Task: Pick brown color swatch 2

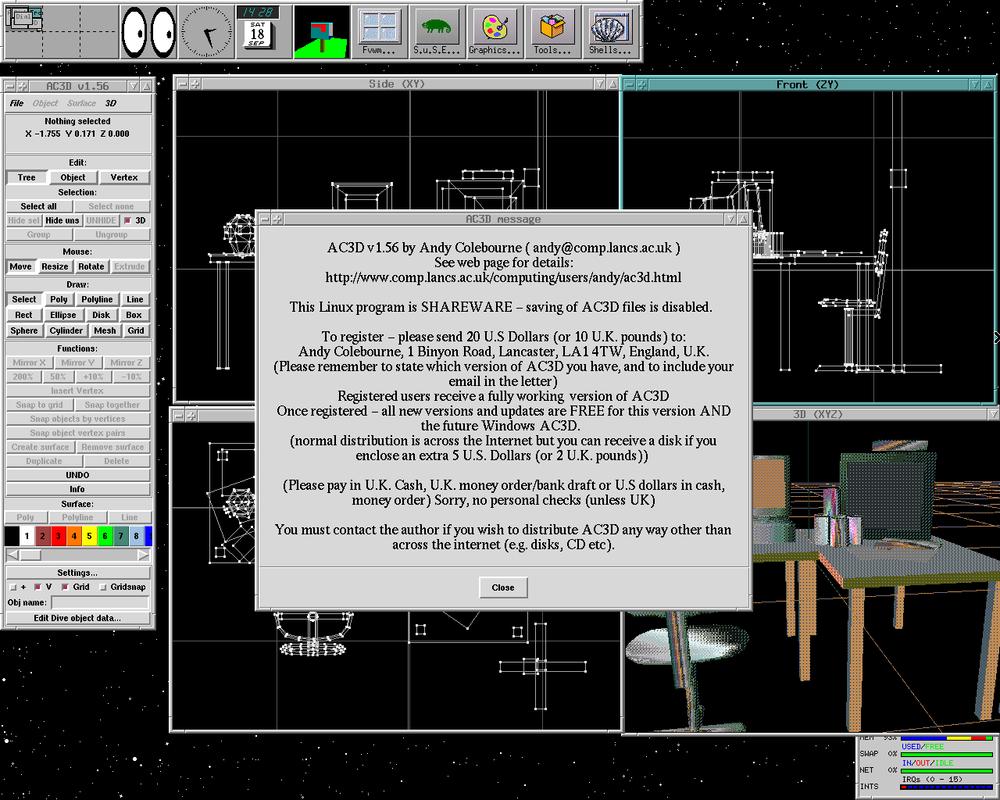Action: [x=42, y=536]
